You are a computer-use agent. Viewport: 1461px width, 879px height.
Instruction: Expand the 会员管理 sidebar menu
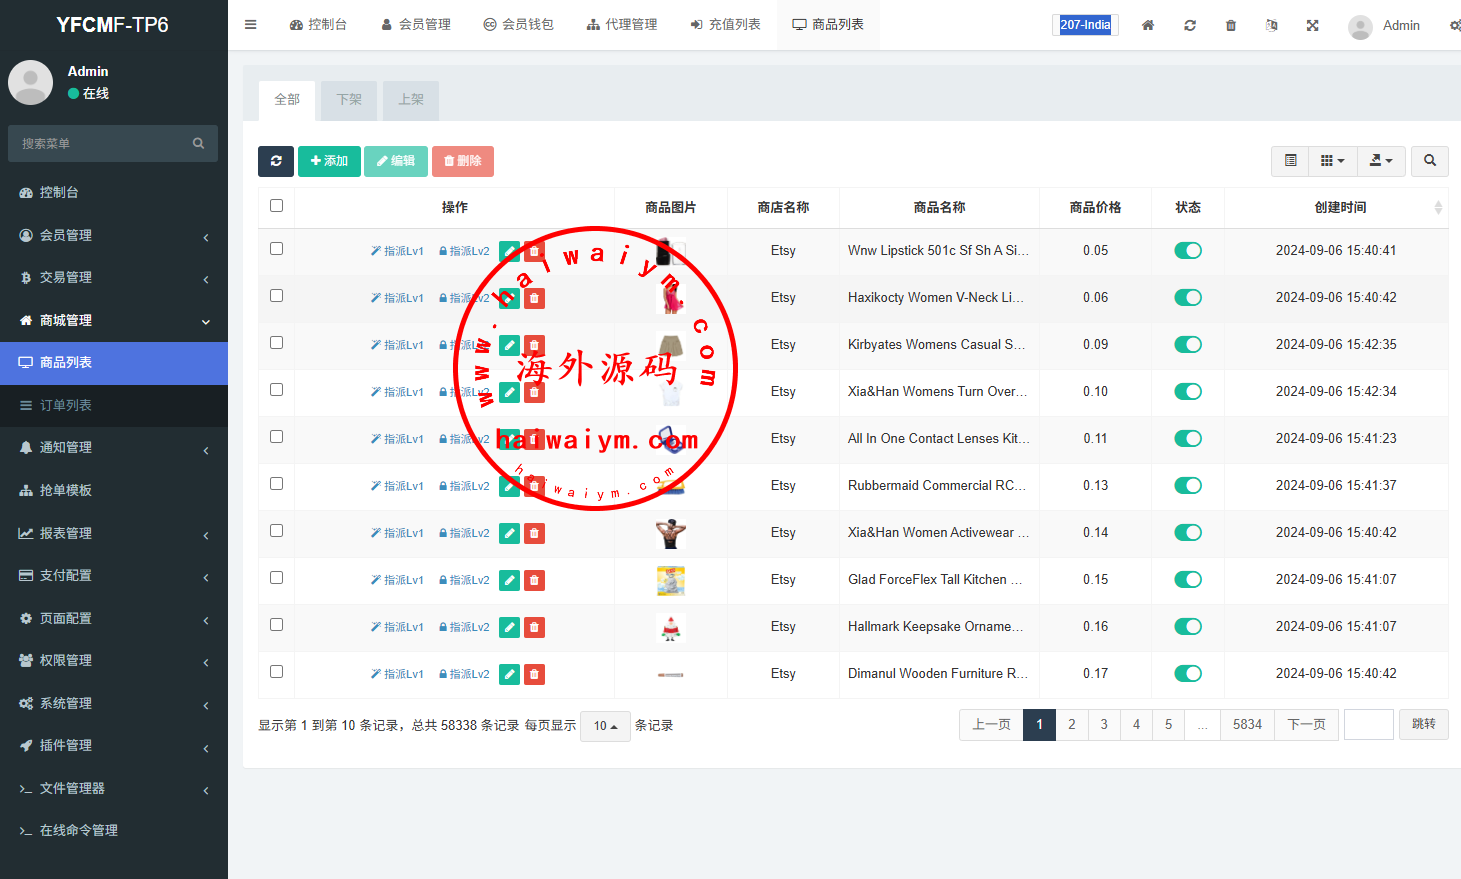click(x=114, y=235)
